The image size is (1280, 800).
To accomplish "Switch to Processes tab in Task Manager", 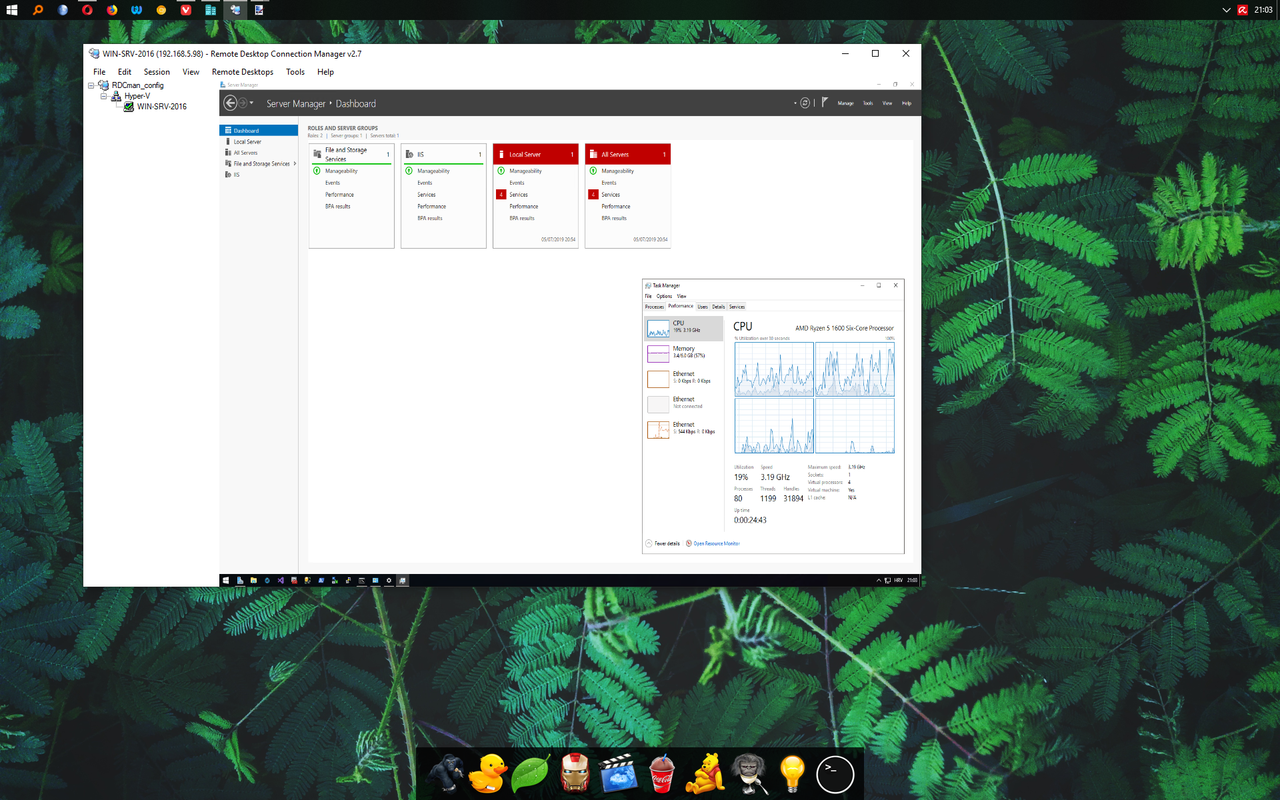I will click(655, 307).
